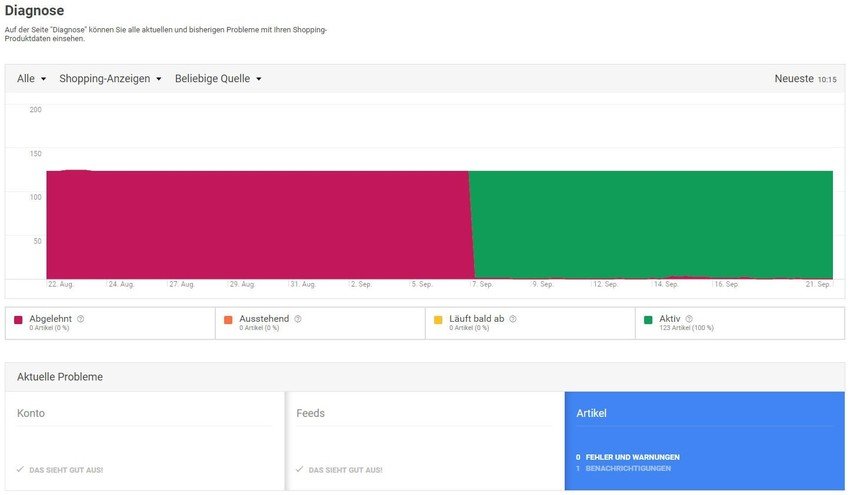Select the Feeds problems tab
The image size is (850, 495).
coord(424,441)
